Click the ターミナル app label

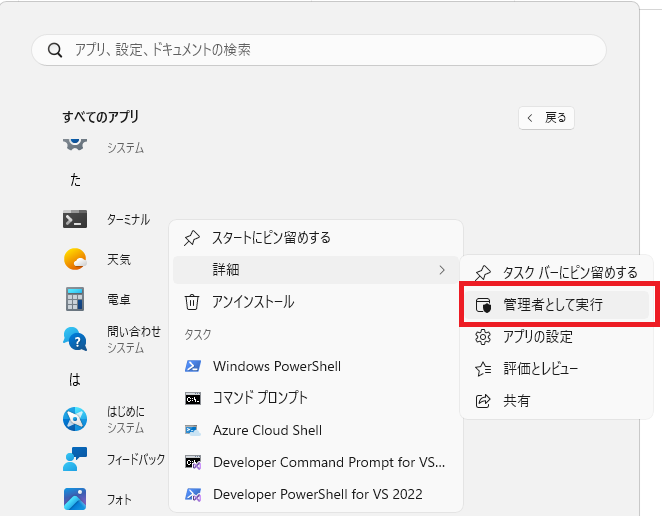(128, 220)
